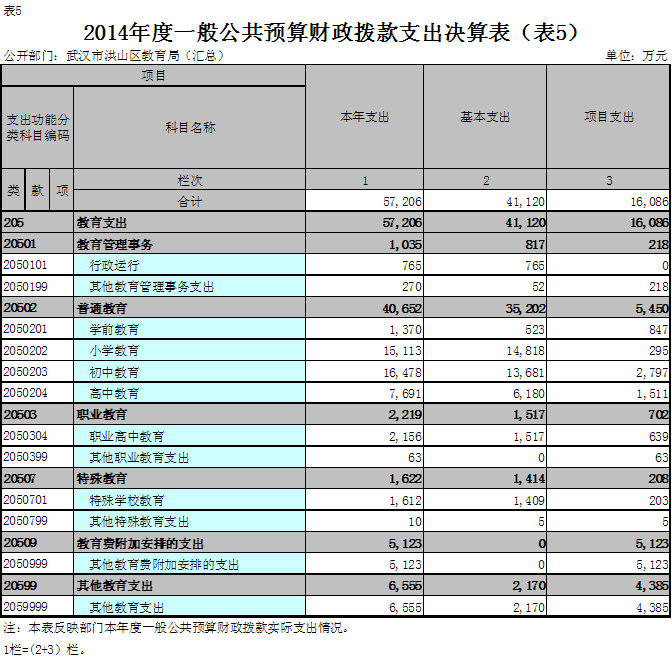Click the "表5" label in top-left corner
Image resolution: width=672 pixels, height=661 pixels.
tap(13, 9)
